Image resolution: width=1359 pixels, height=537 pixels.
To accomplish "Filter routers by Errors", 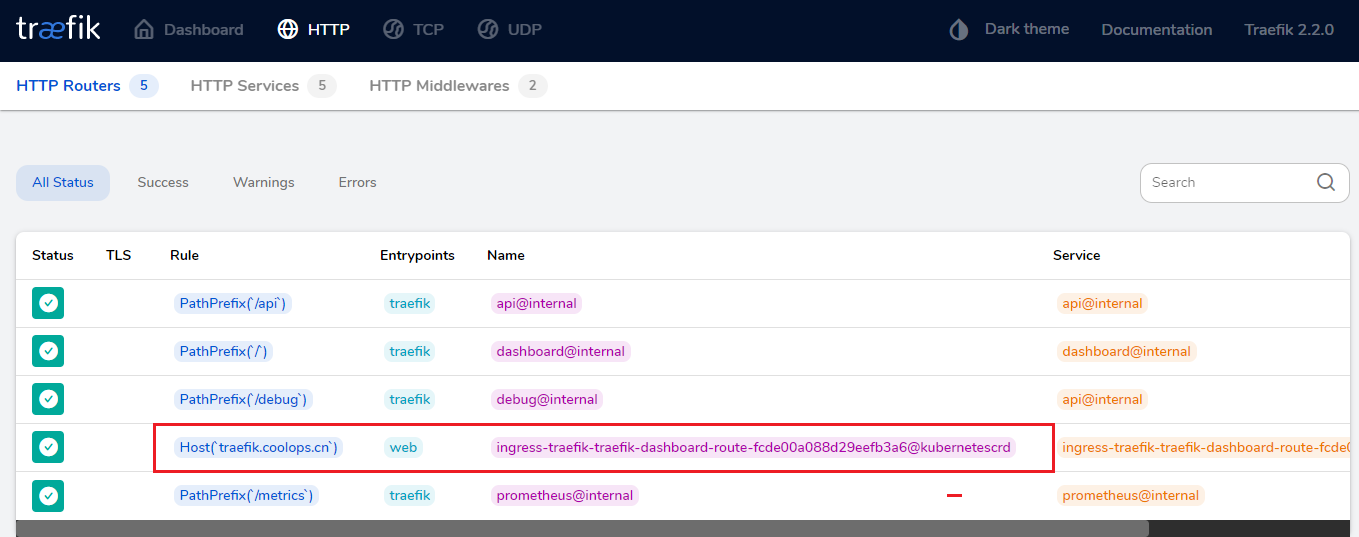I will pos(357,182).
